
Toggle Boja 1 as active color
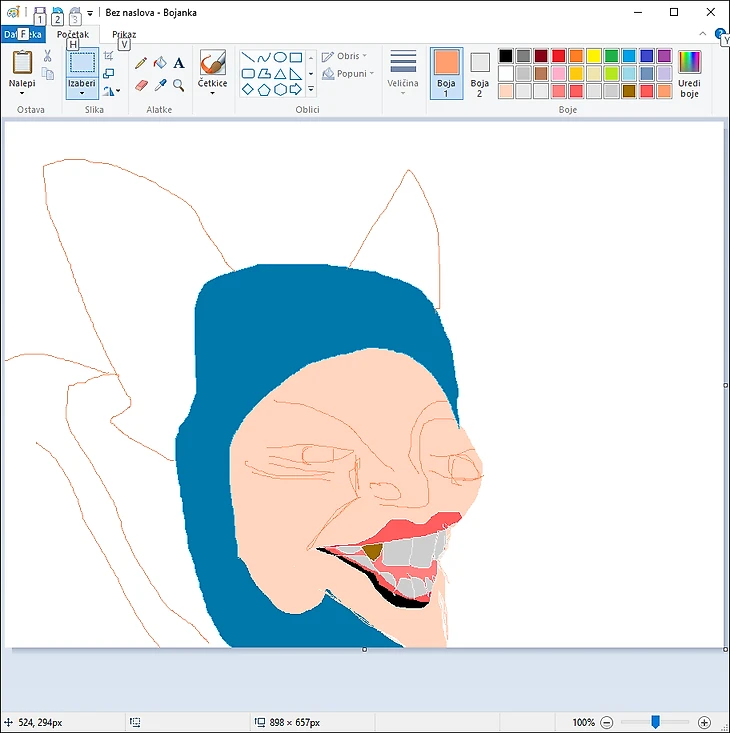(447, 73)
